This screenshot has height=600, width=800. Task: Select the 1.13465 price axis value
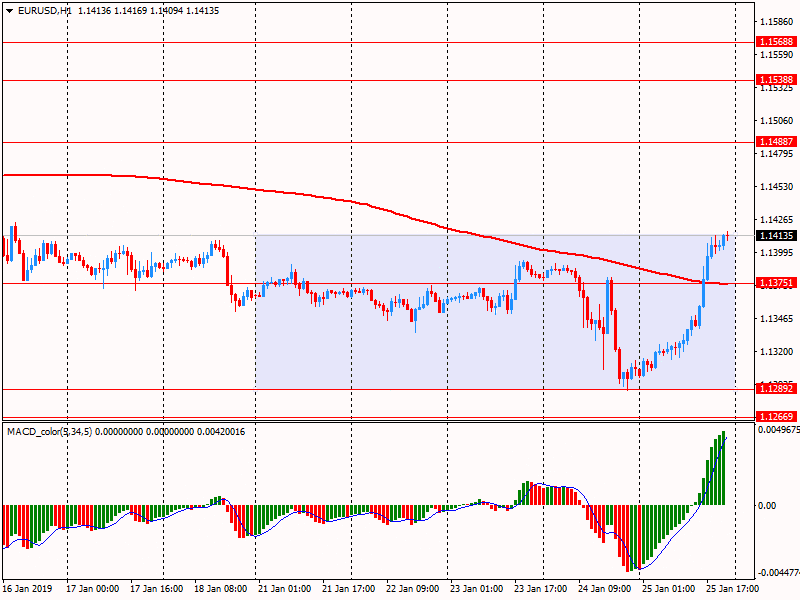777,319
